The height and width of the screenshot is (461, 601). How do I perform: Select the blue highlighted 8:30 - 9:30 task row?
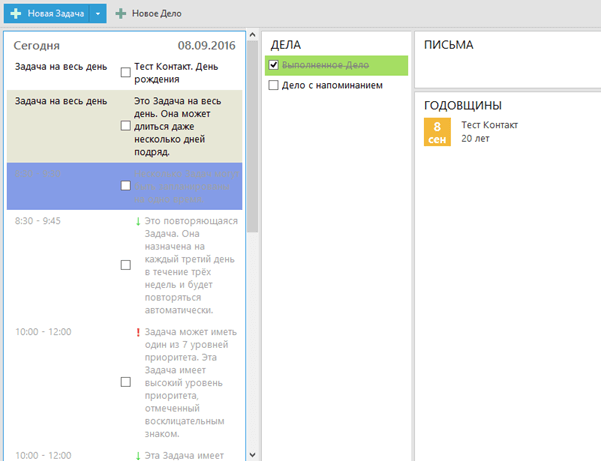[x=125, y=186]
